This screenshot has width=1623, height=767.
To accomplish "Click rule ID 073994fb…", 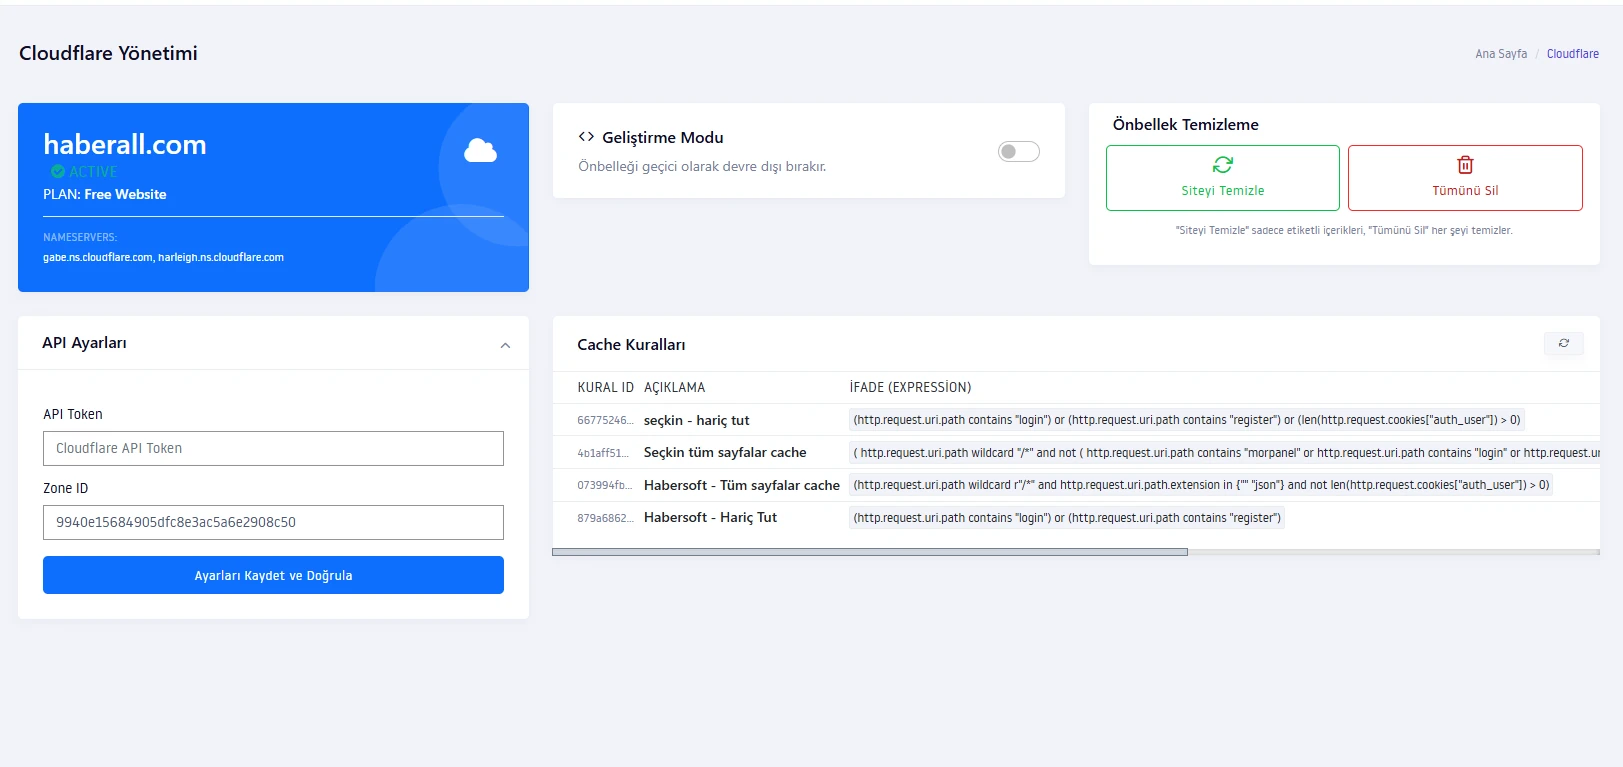I will click(604, 485).
